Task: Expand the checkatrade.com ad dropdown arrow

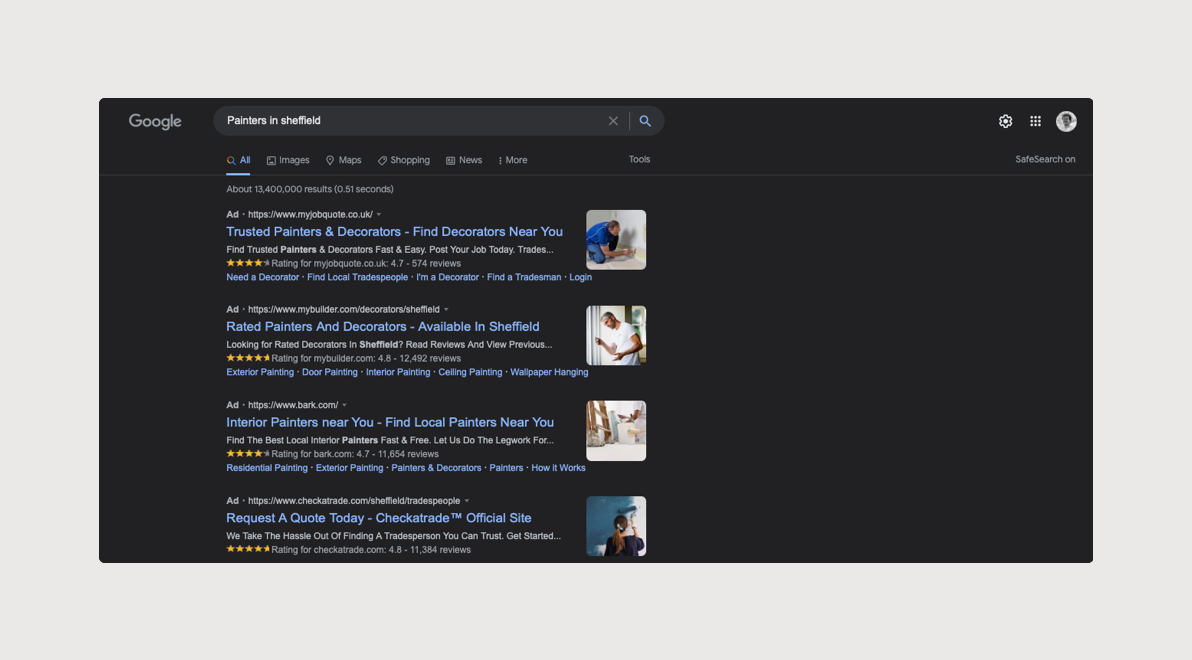Action: tap(467, 501)
